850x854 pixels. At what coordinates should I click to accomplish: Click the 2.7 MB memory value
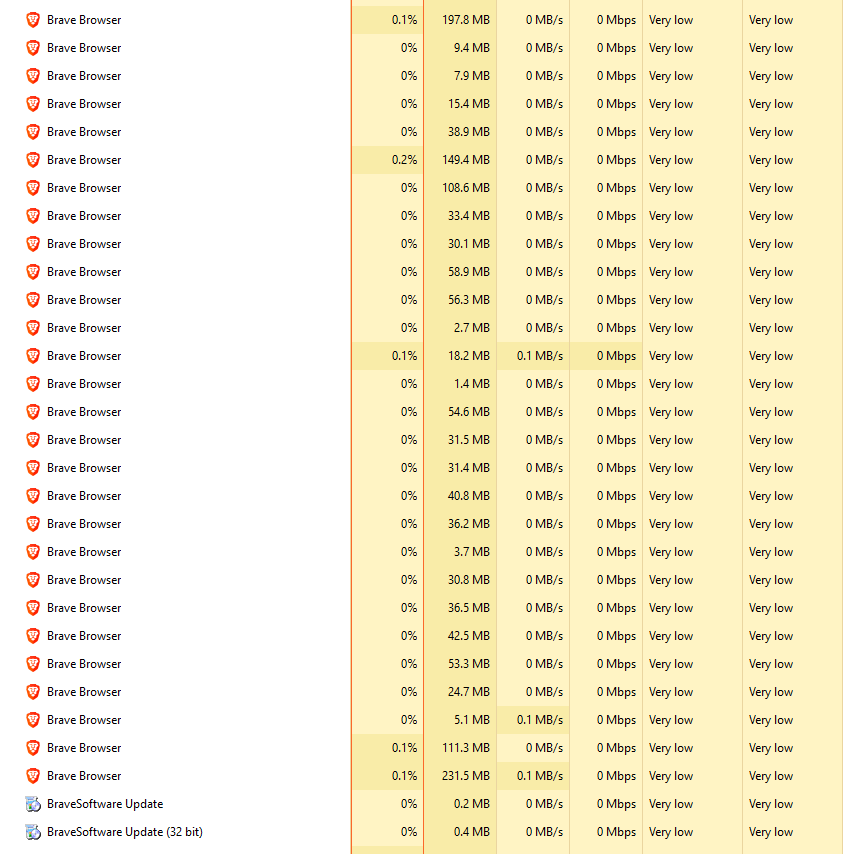tap(472, 328)
